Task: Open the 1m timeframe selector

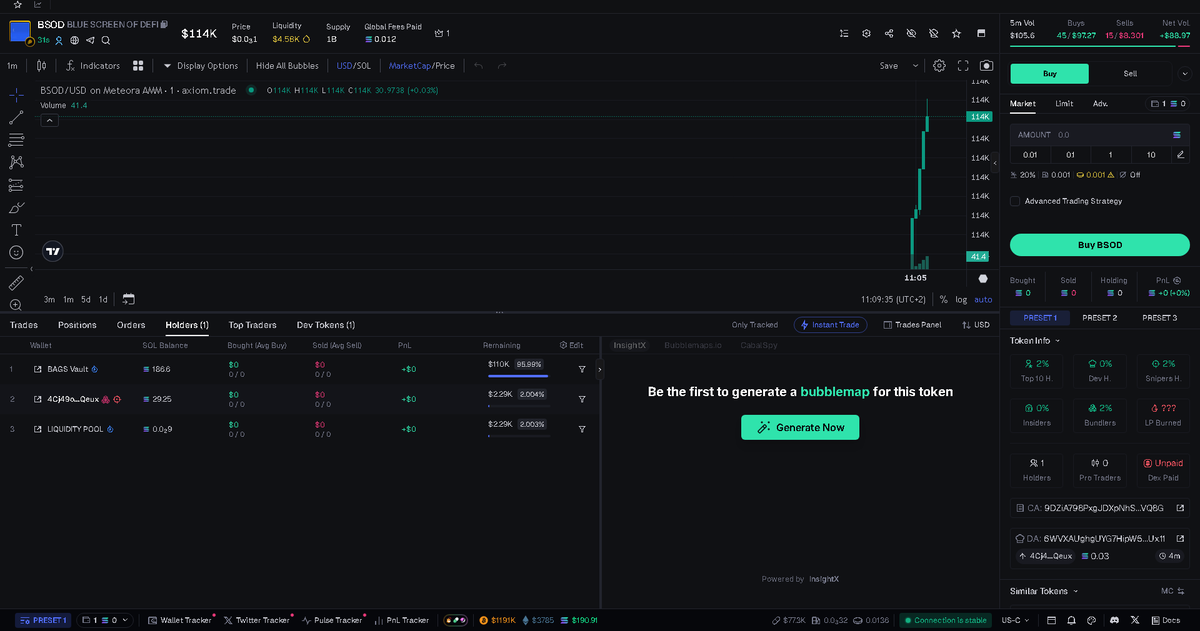Action: [x=13, y=66]
